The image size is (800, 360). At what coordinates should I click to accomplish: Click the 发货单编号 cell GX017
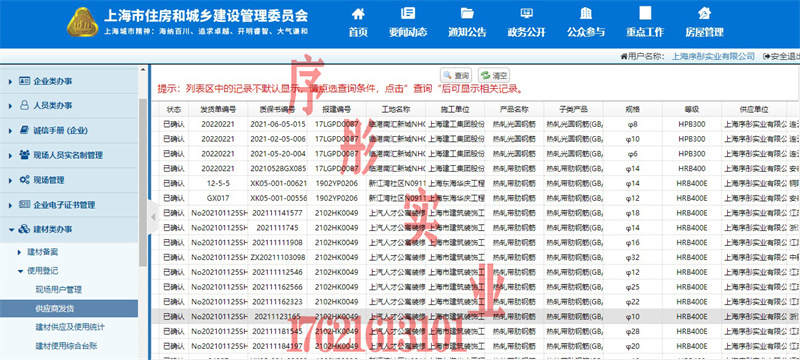coord(218,198)
